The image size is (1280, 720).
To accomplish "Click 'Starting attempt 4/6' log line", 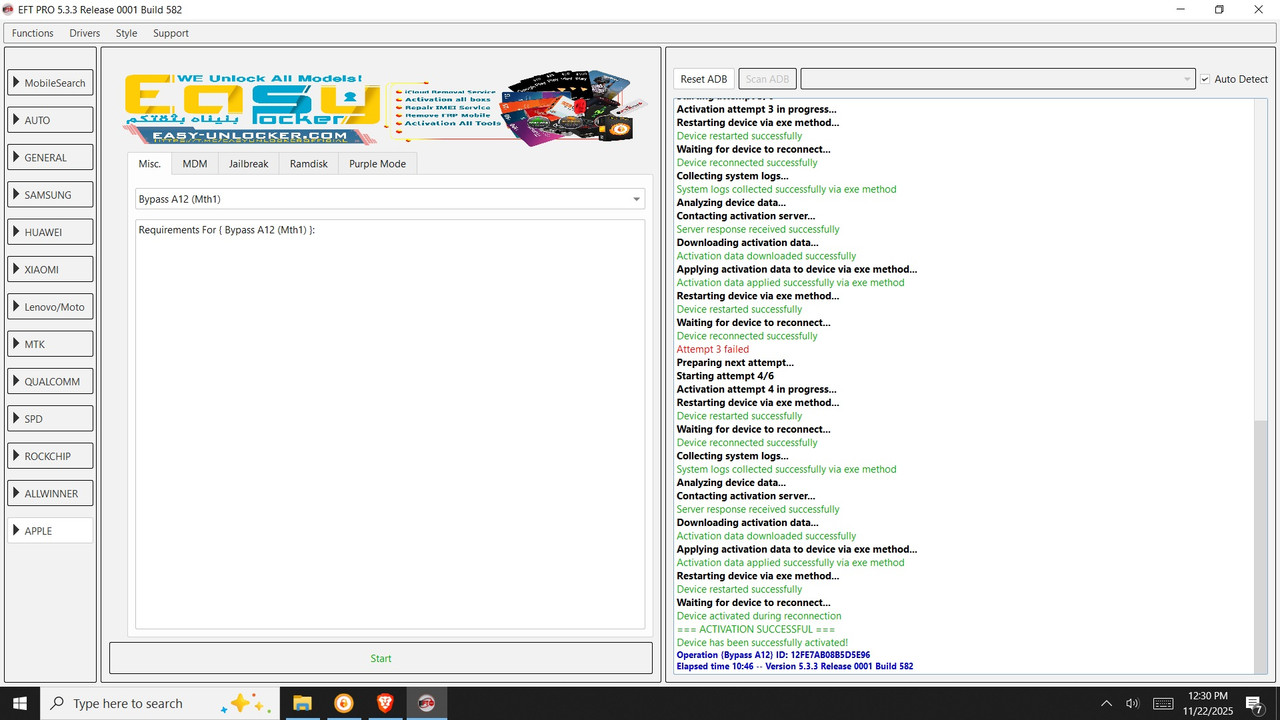I will (x=725, y=376).
